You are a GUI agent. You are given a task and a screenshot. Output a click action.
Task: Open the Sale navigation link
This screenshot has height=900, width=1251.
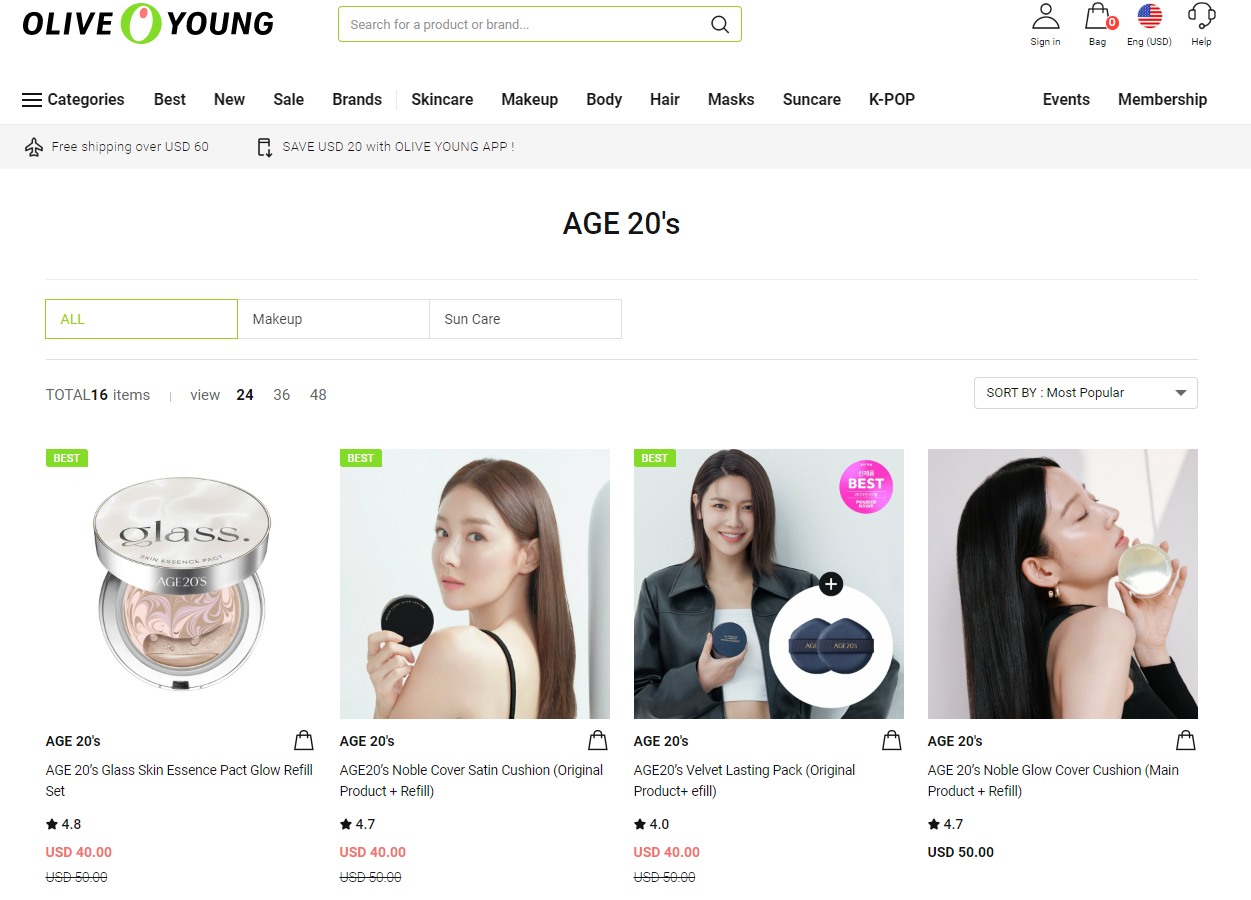pyautogui.click(x=288, y=99)
